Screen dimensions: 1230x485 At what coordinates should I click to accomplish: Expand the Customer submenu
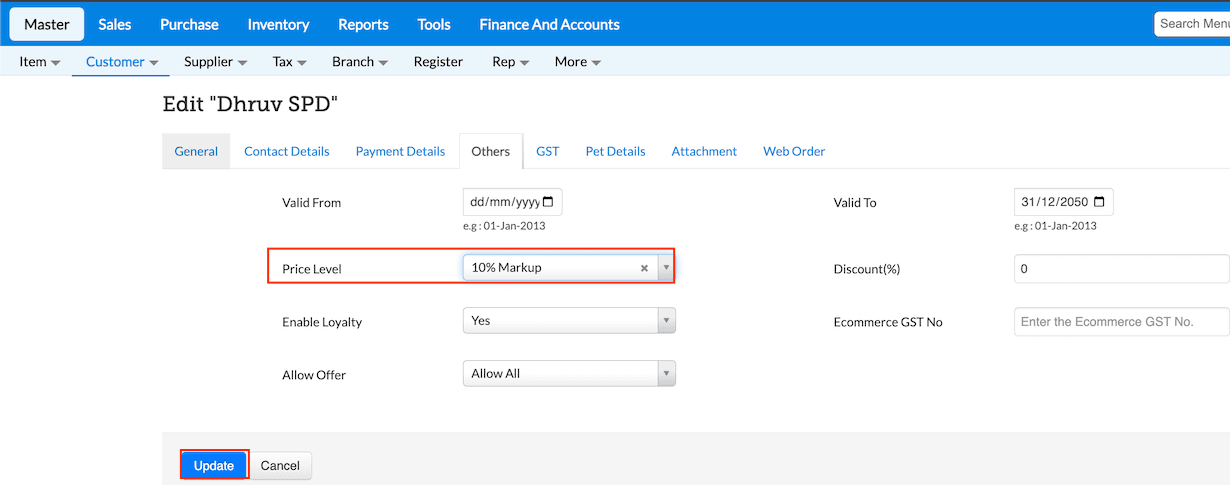coord(122,62)
